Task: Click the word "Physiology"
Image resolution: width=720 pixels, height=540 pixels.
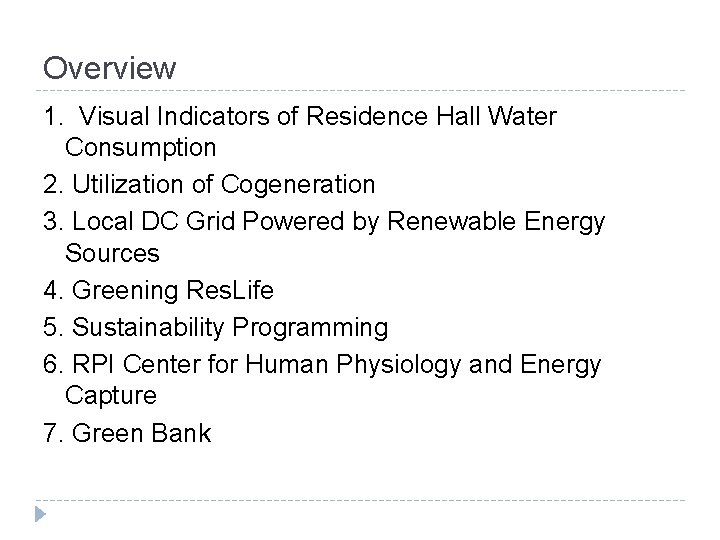Action: (x=398, y=365)
